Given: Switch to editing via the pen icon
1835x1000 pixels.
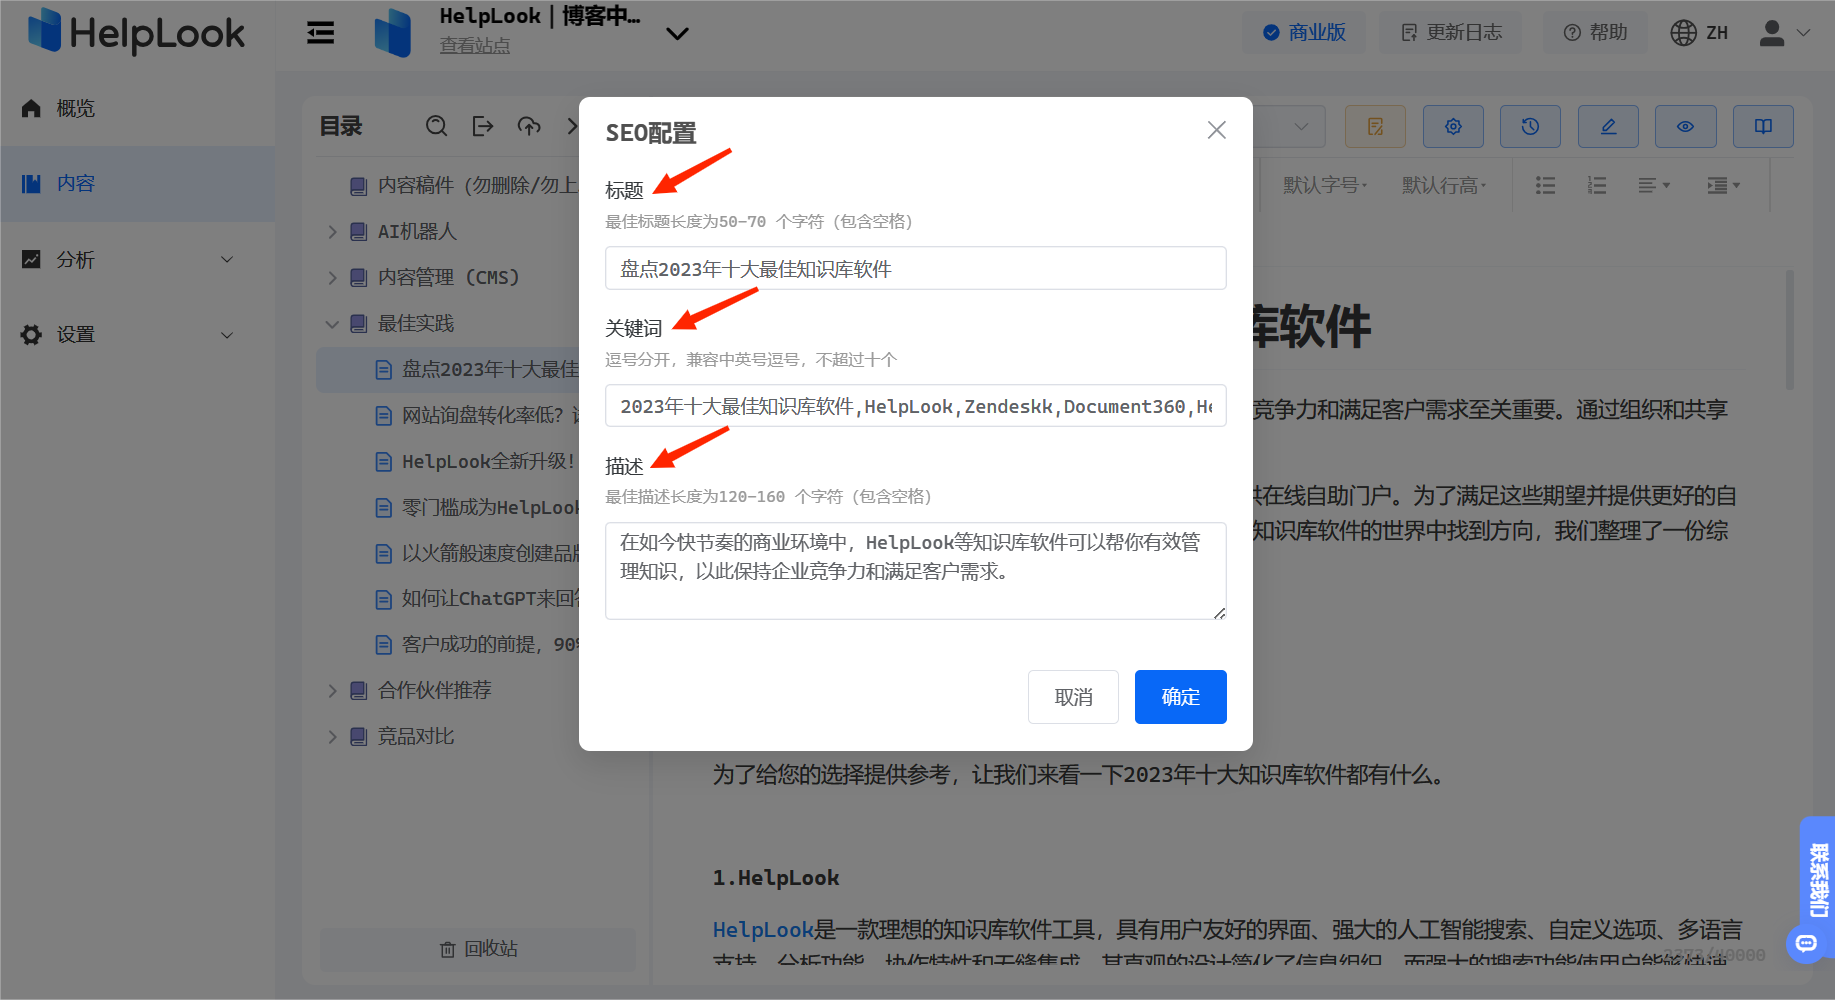Looking at the screenshot, I should (x=1607, y=126).
